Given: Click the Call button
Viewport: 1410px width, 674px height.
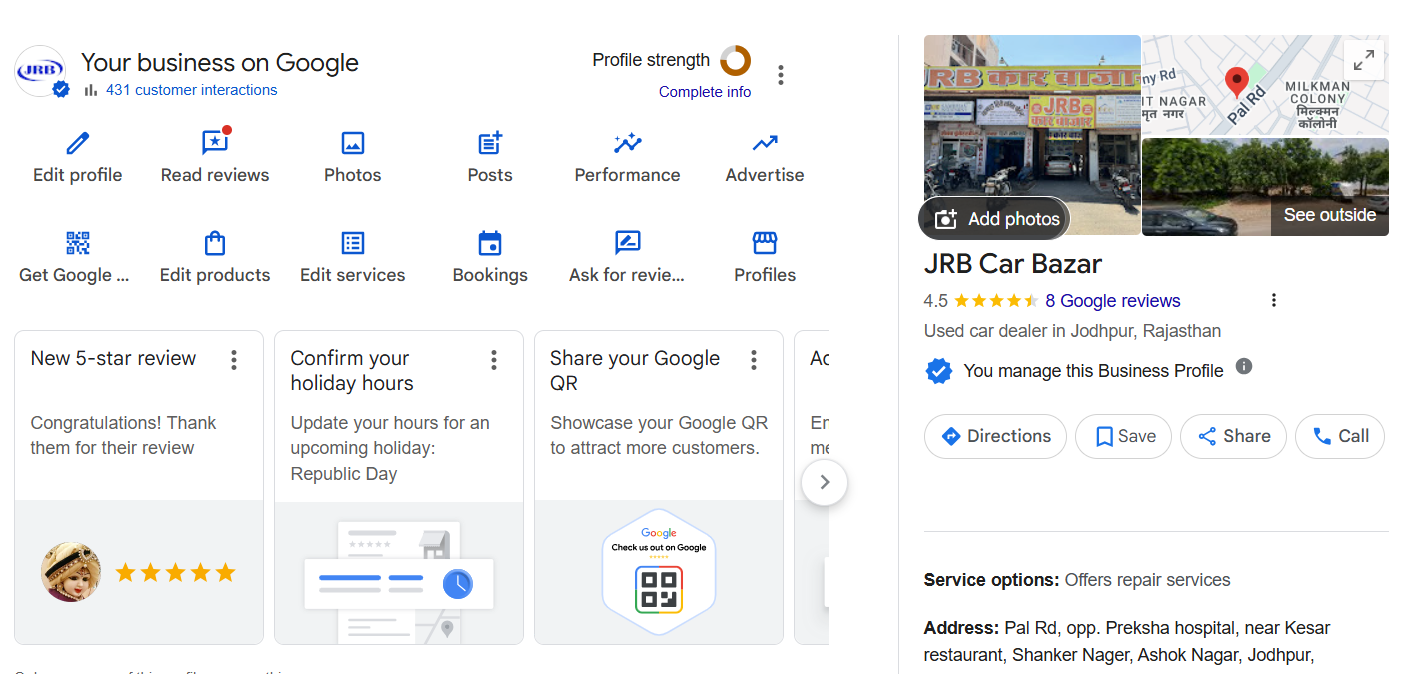Looking at the screenshot, I should click(x=1340, y=436).
